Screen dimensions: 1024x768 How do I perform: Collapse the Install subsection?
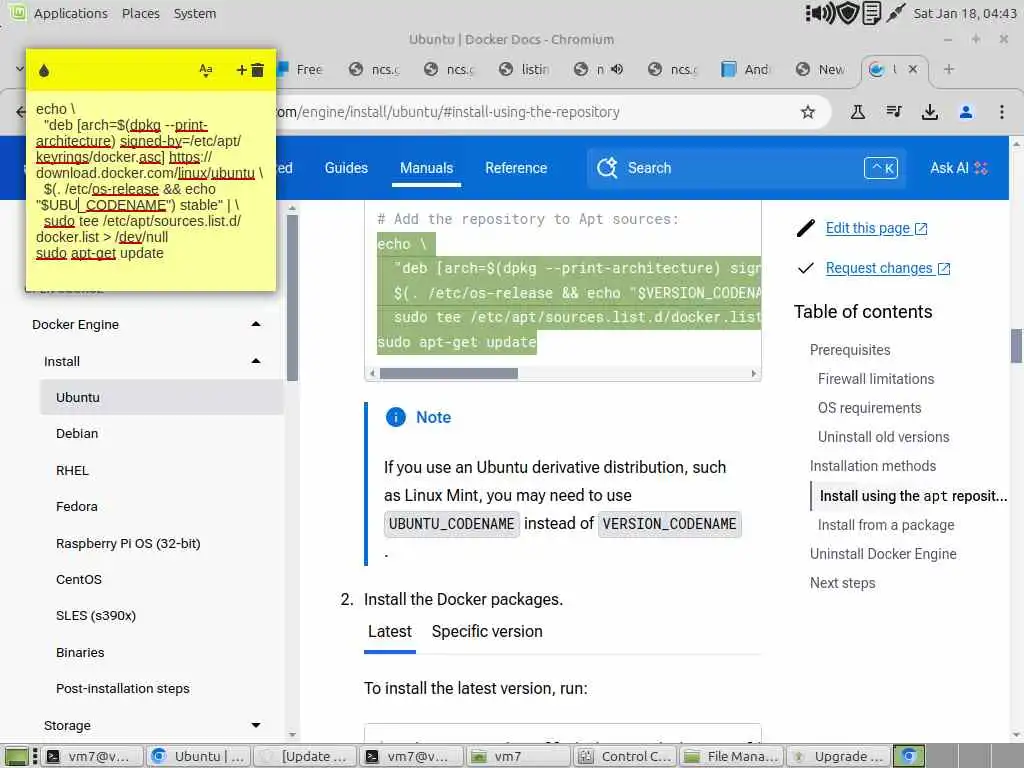(x=256, y=361)
